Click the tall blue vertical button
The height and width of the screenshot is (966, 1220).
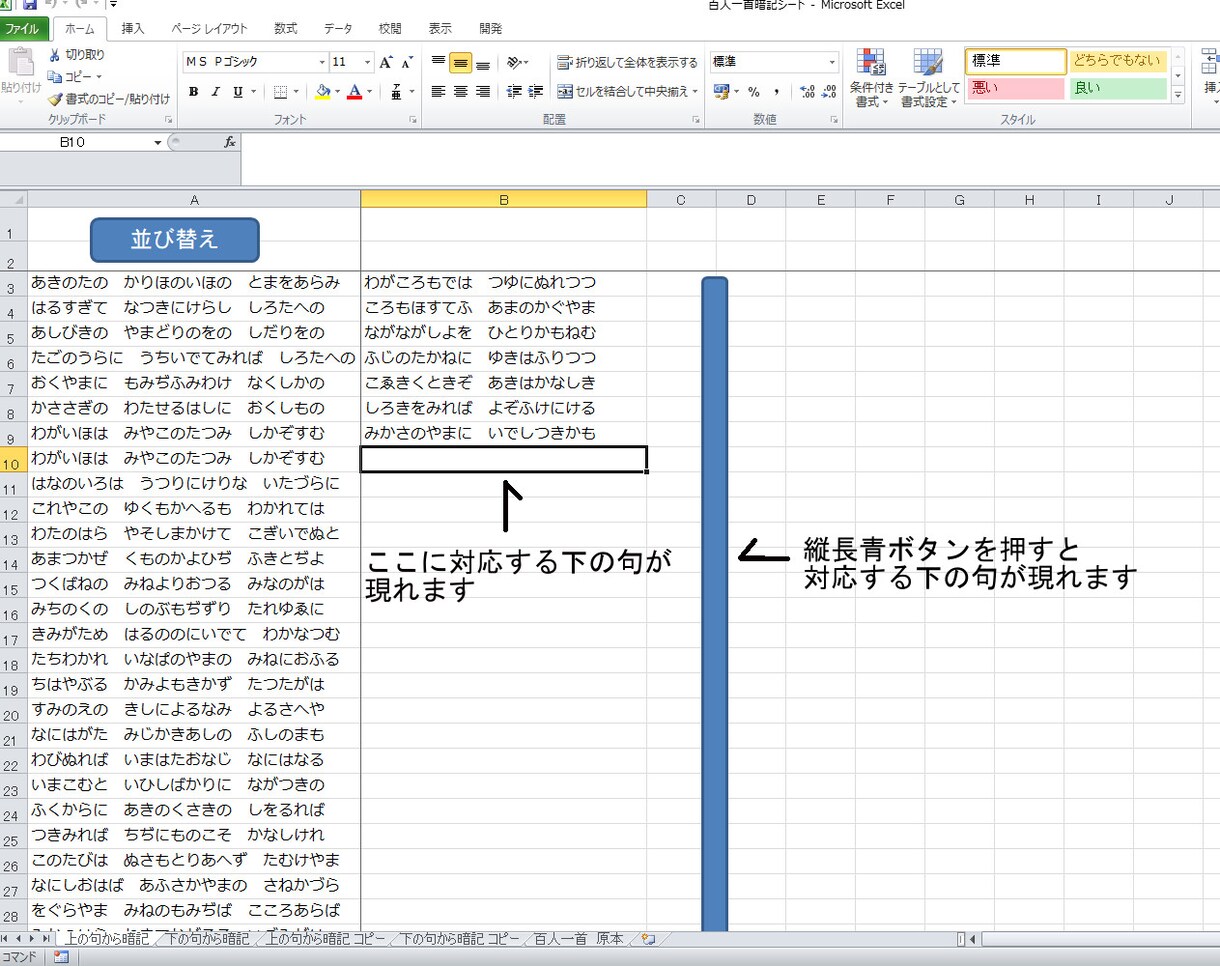click(714, 604)
